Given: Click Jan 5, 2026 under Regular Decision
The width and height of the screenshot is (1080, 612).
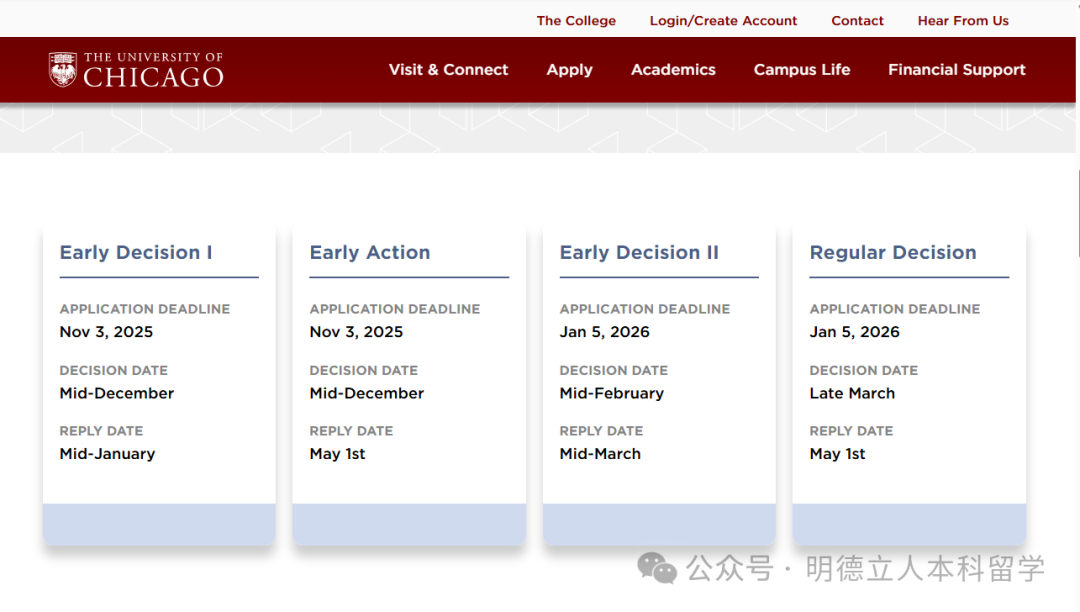Looking at the screenshot, I should point(854,332).
